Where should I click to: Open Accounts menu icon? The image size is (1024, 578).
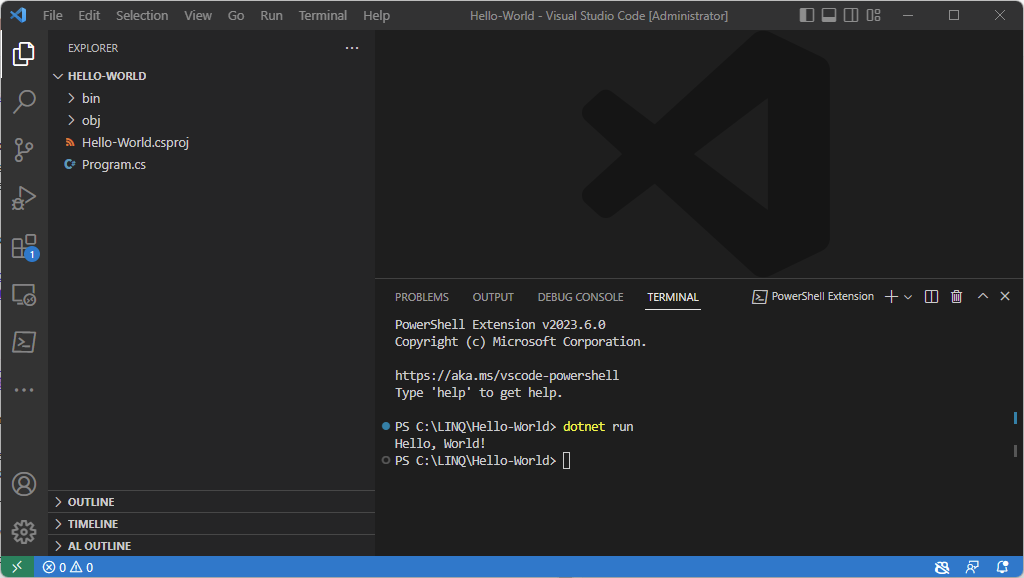click(x=24, y=484)
